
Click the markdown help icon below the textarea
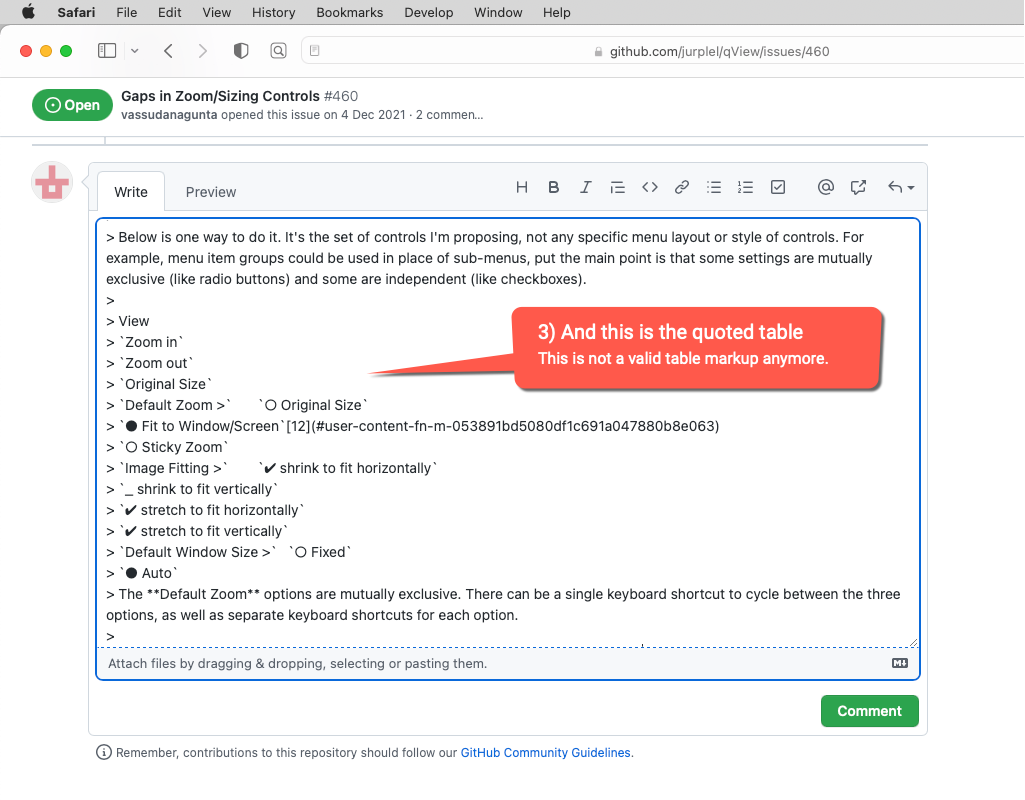[x=899, y=663]
